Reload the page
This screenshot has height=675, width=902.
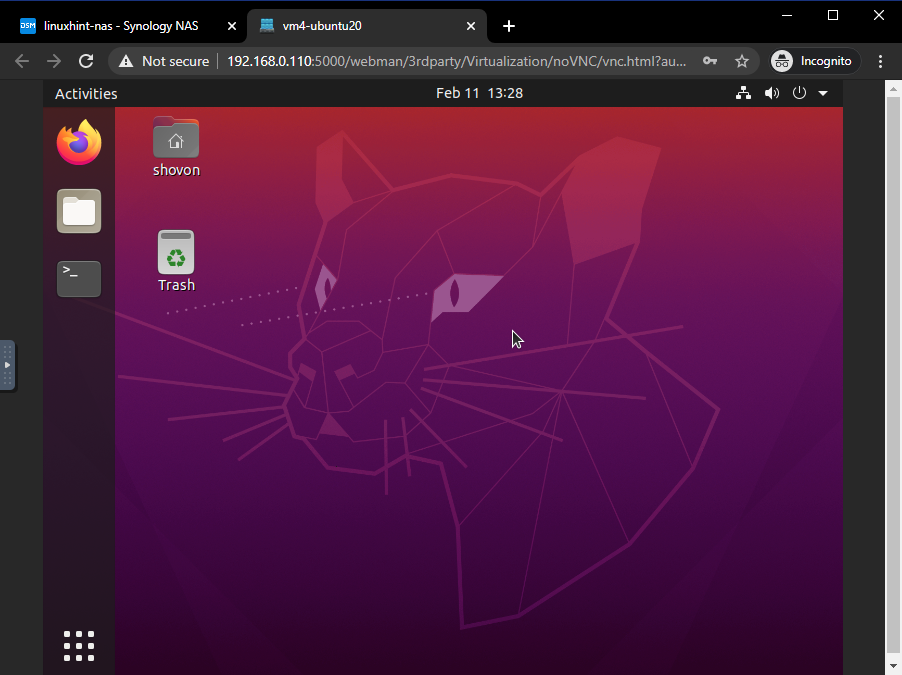[x=86, y=61]
